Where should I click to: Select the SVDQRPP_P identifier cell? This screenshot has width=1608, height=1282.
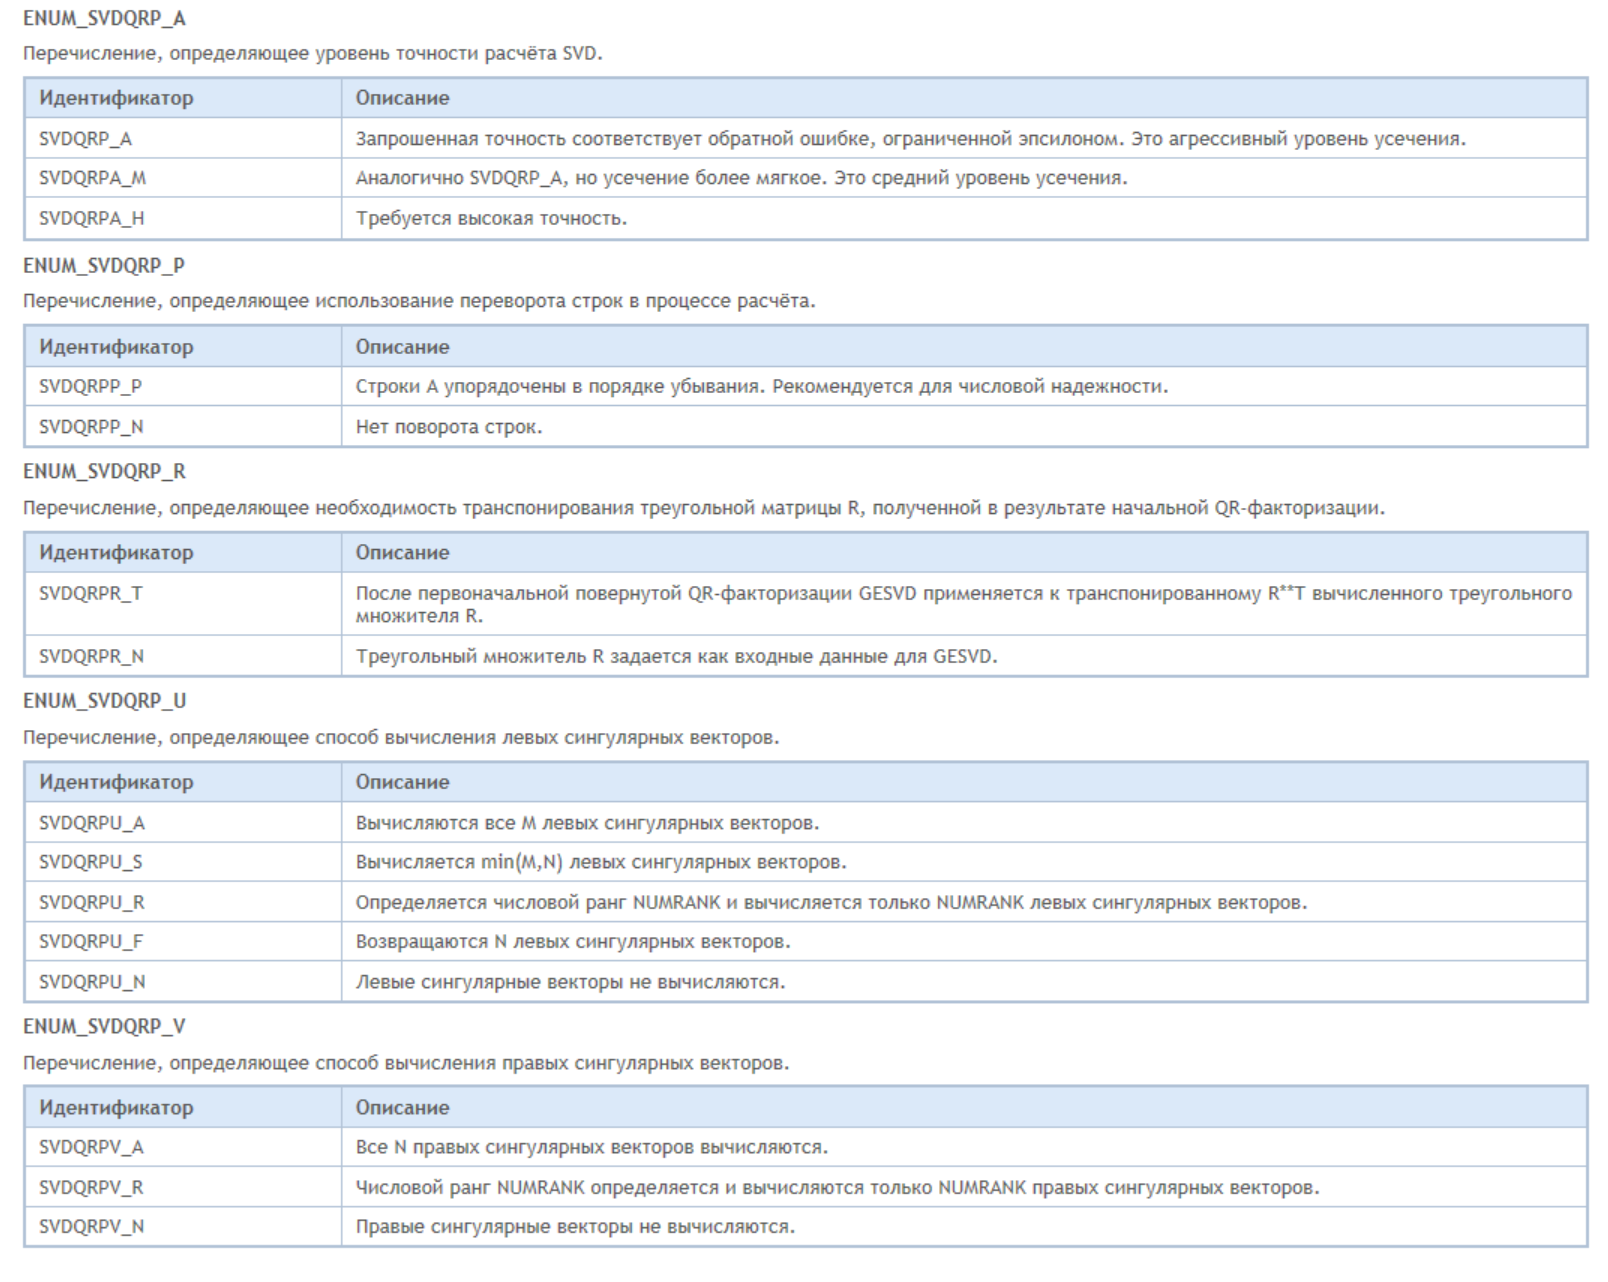(x=183, y=386)
